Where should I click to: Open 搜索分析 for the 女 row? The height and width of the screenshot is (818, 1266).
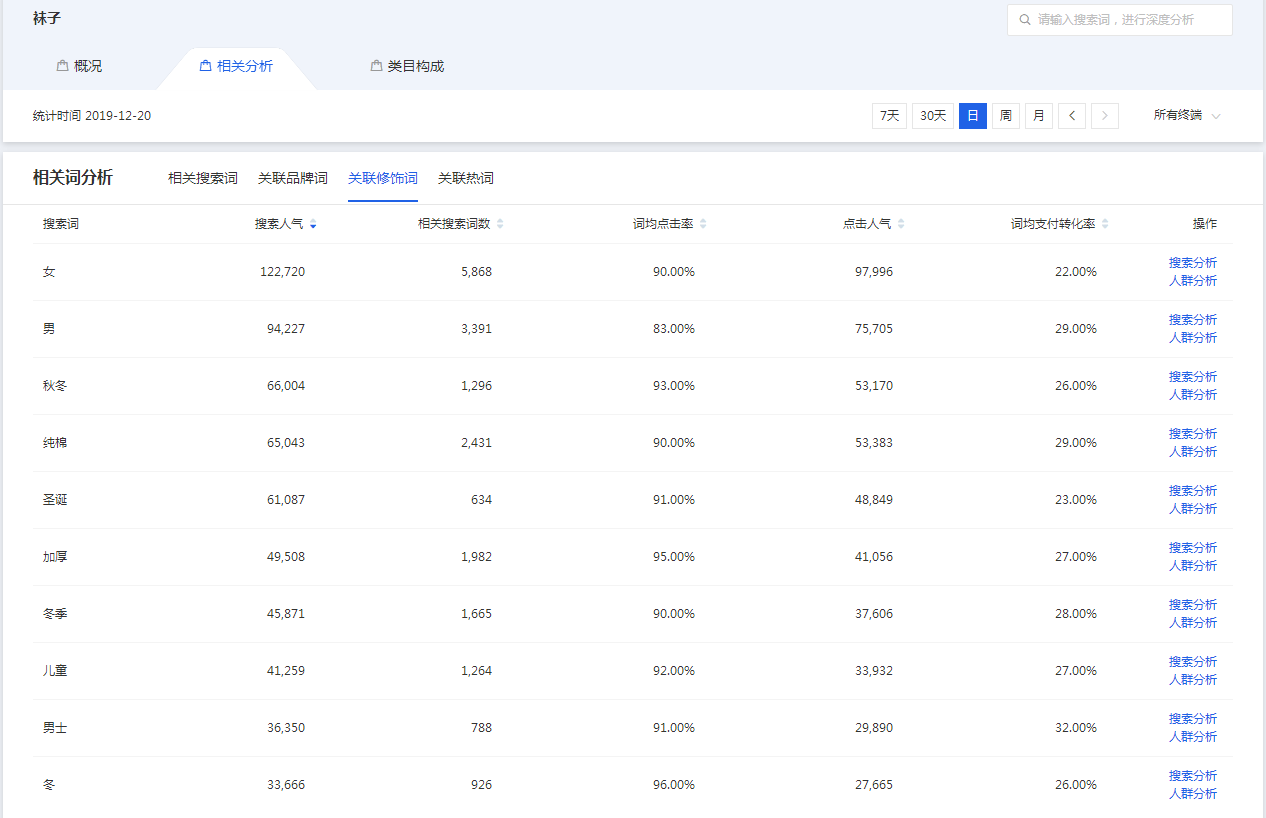pyautogui.click(x=1193, y=263)
